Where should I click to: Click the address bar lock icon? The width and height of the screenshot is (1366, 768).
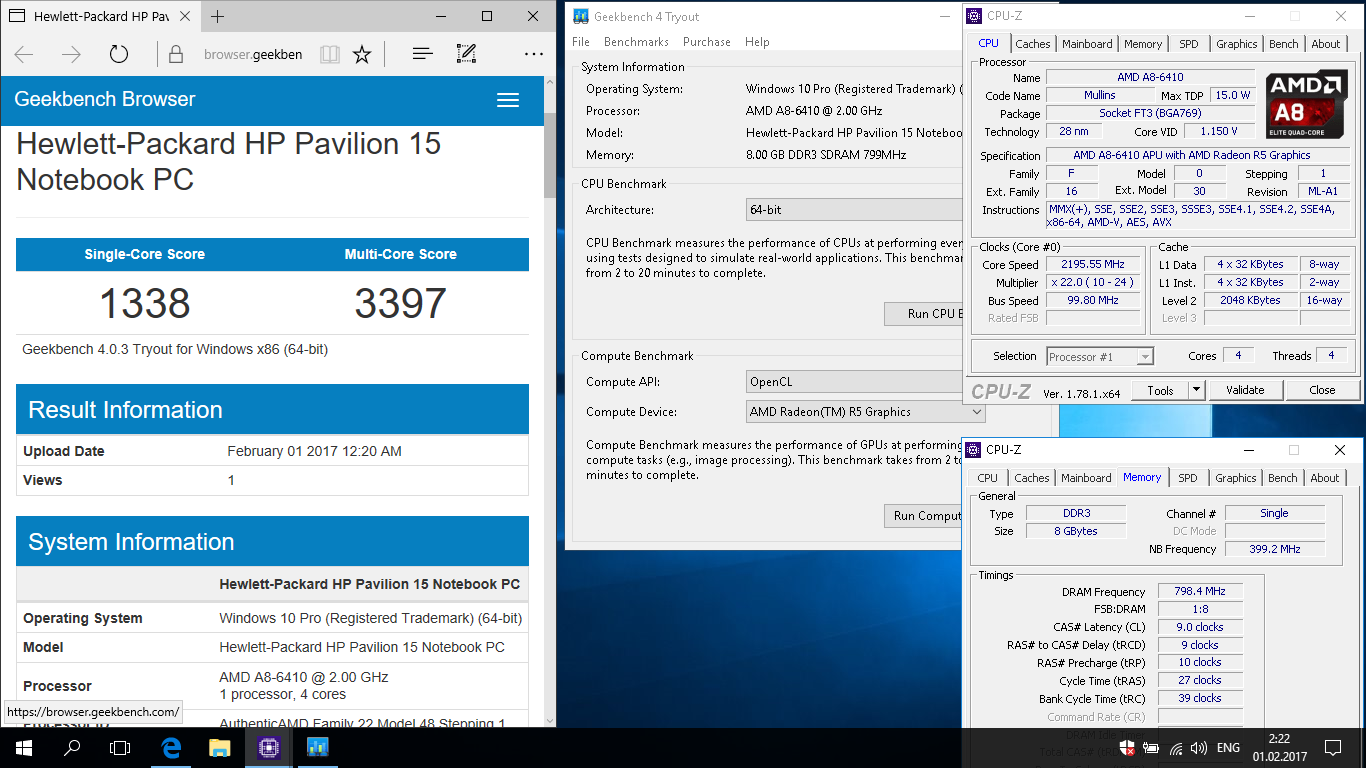175,55
